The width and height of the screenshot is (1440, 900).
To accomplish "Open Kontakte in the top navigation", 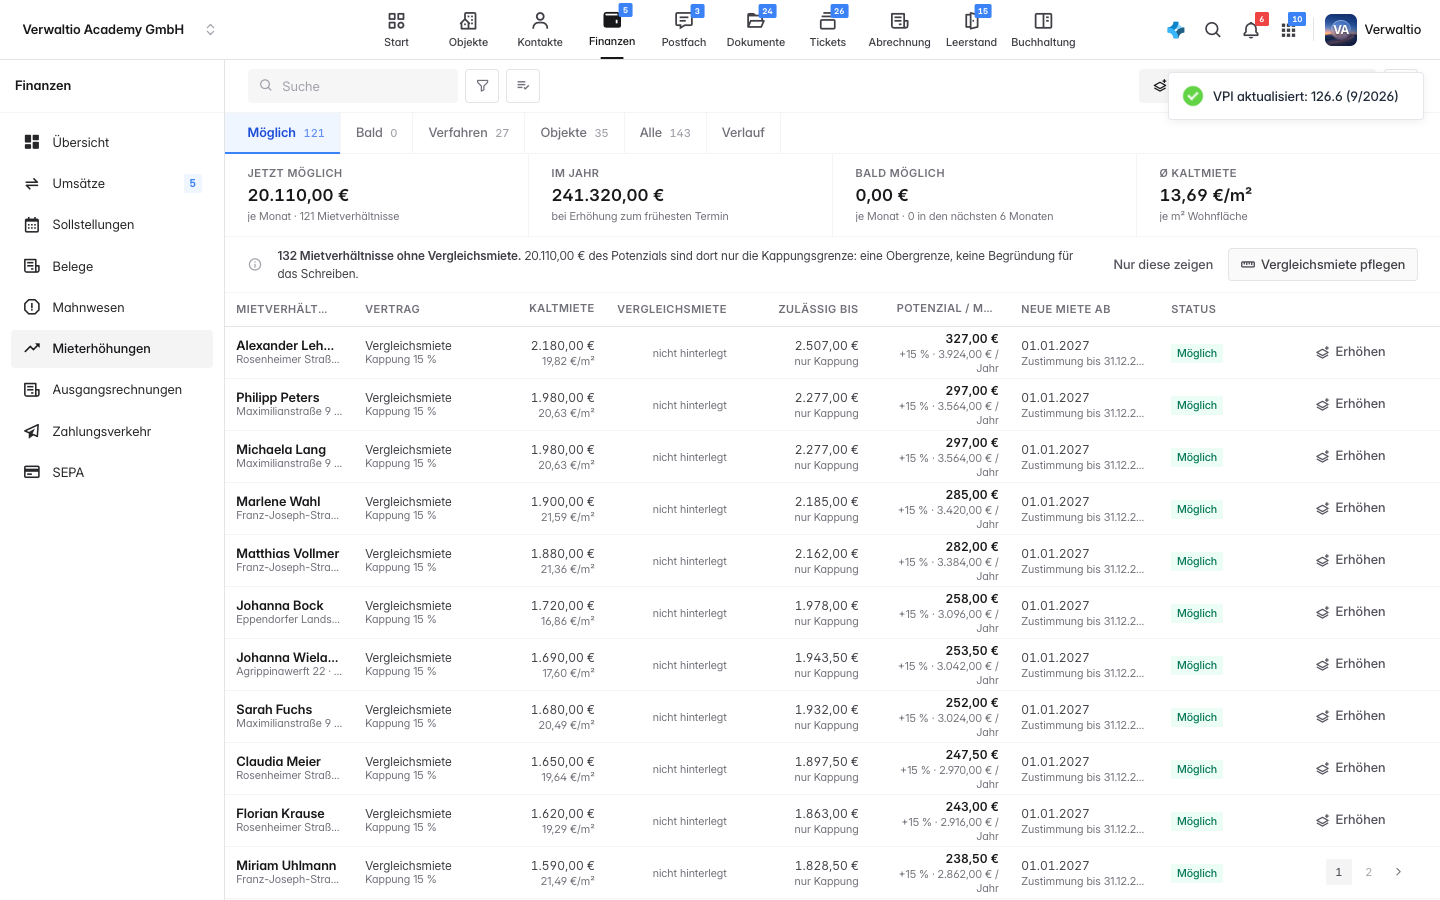I will (540, 30).
